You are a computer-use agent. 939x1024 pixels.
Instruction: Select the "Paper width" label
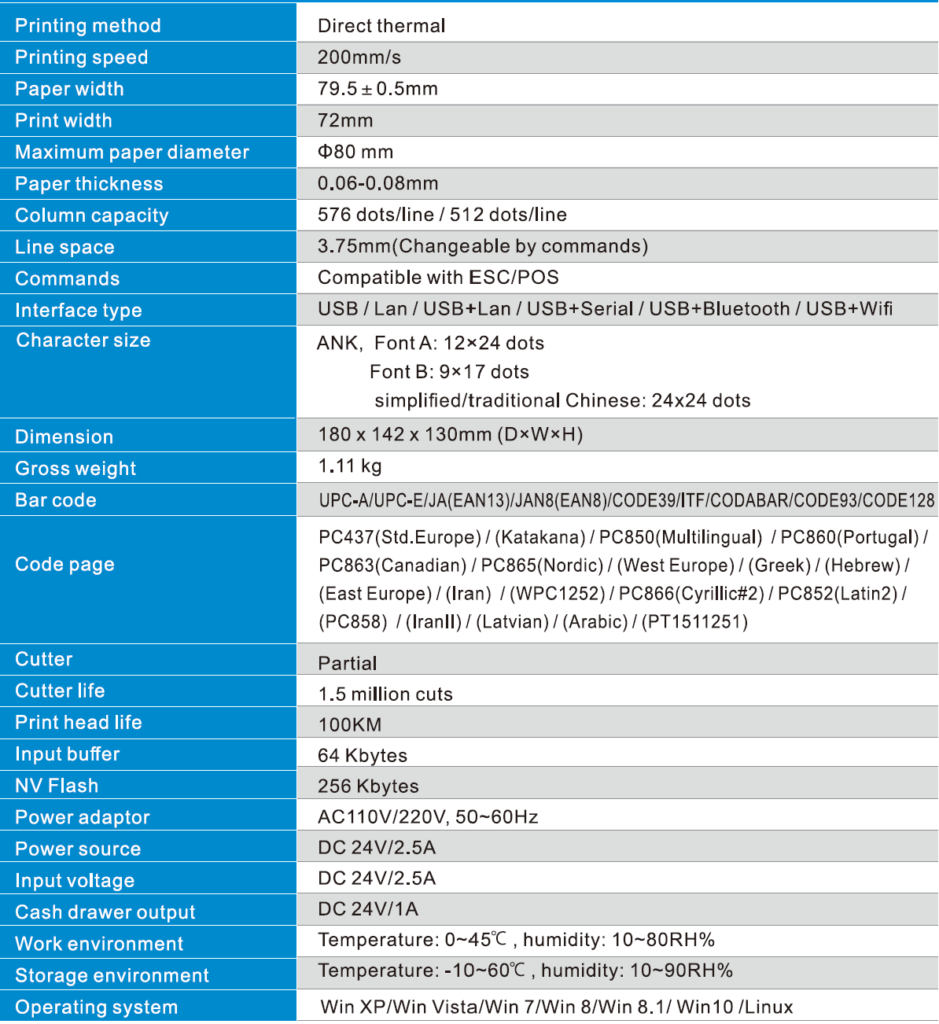point(69,89)
